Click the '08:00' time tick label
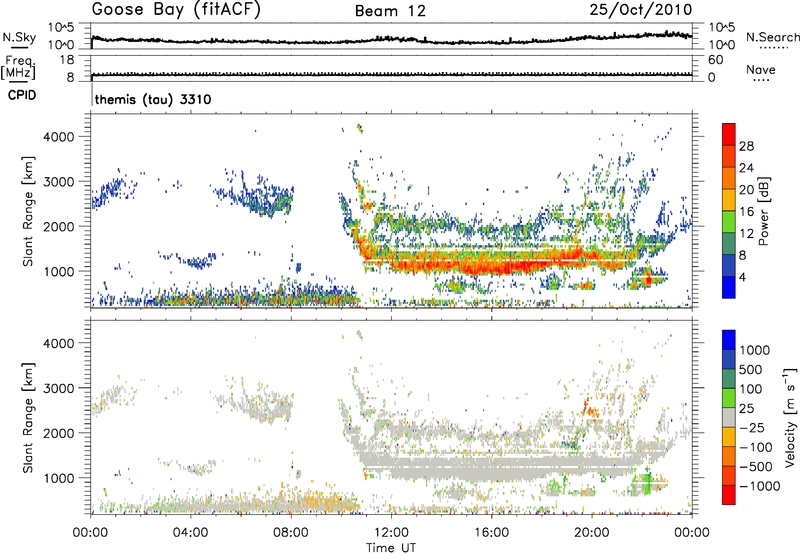Viewport: 800px width, 554px height. click(291, 533)
